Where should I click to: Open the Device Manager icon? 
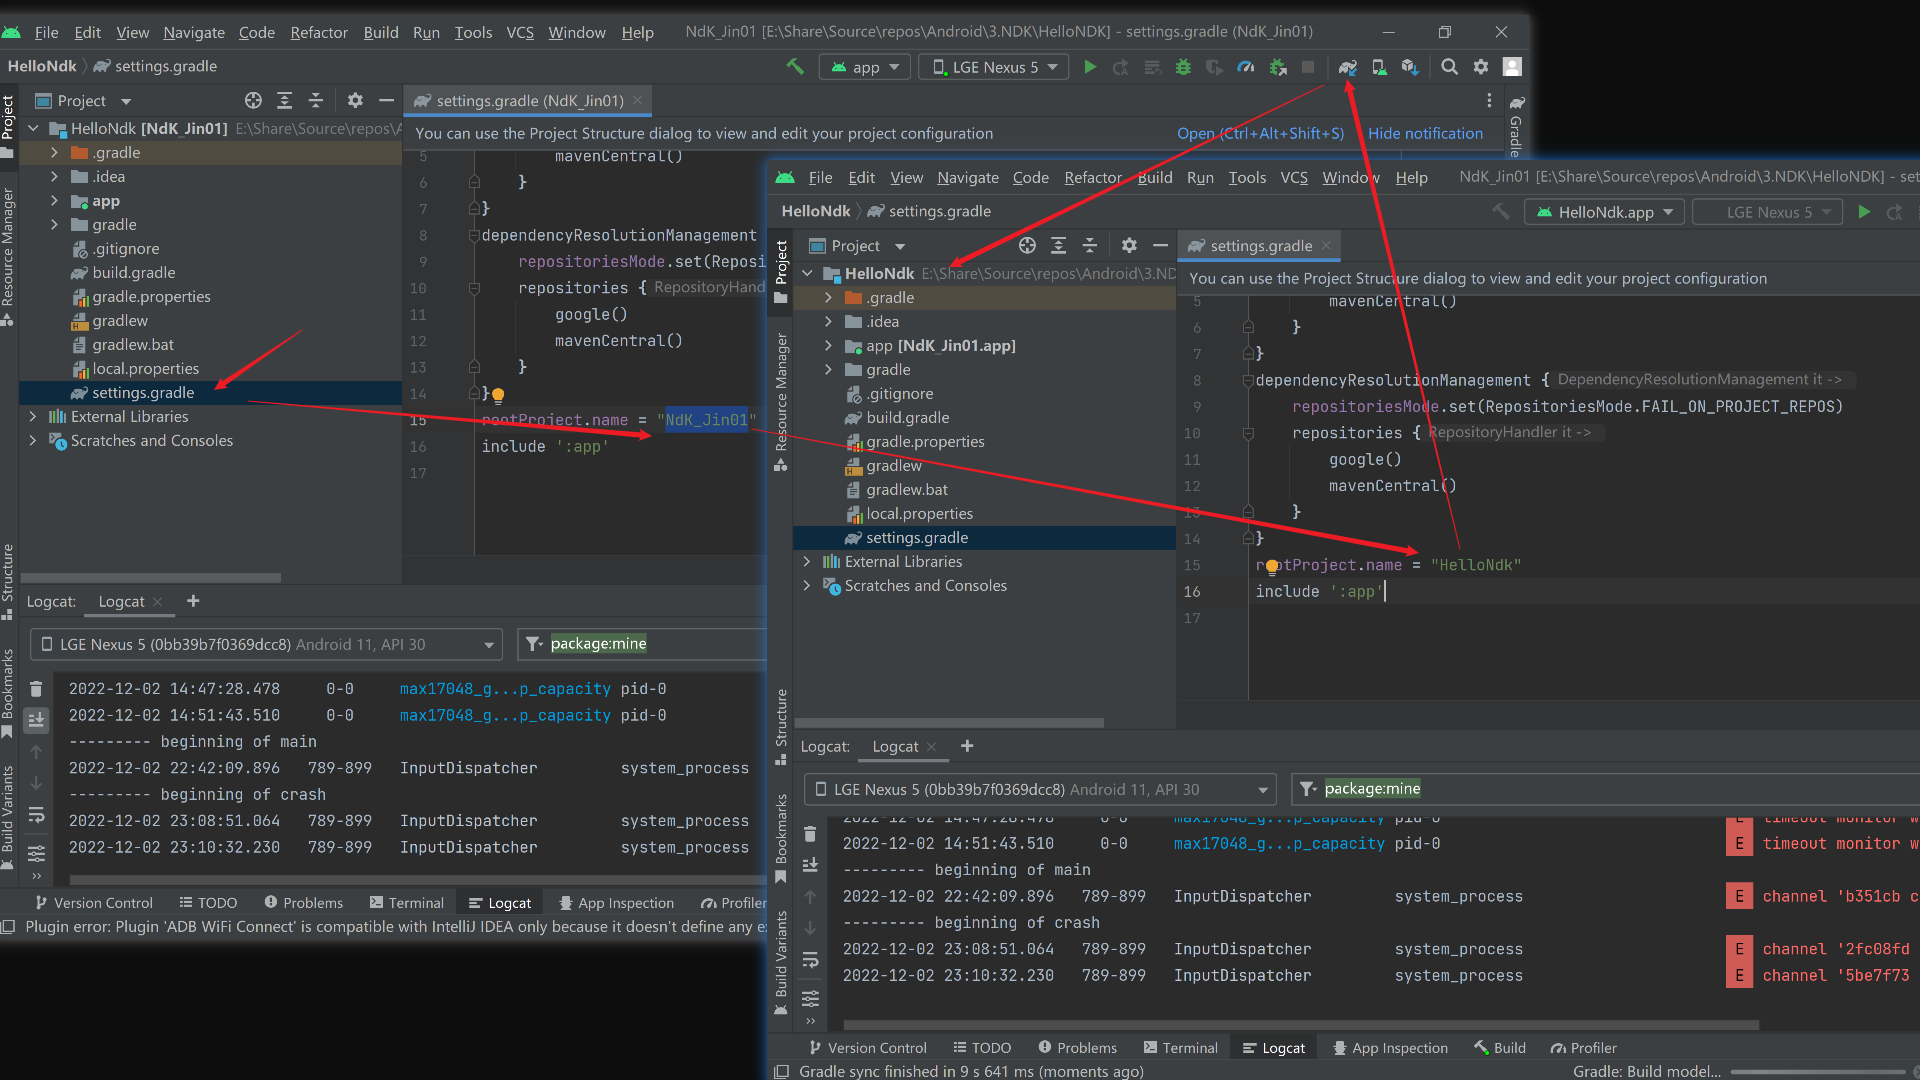click(x=1379, y=67)
